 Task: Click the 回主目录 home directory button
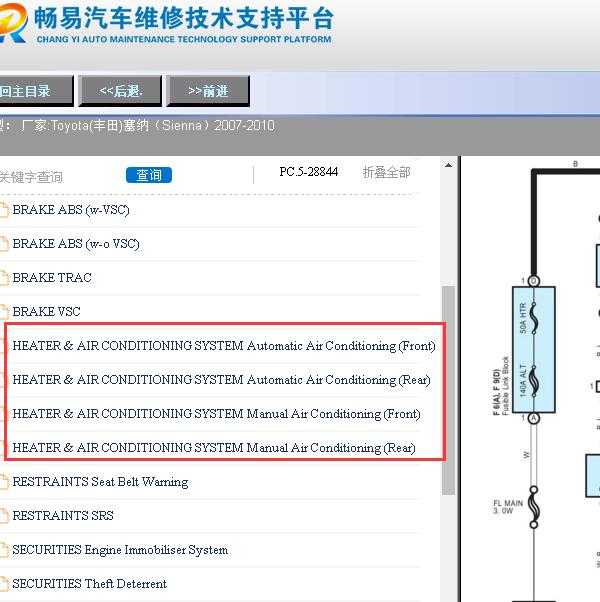(x=36, y=91)
